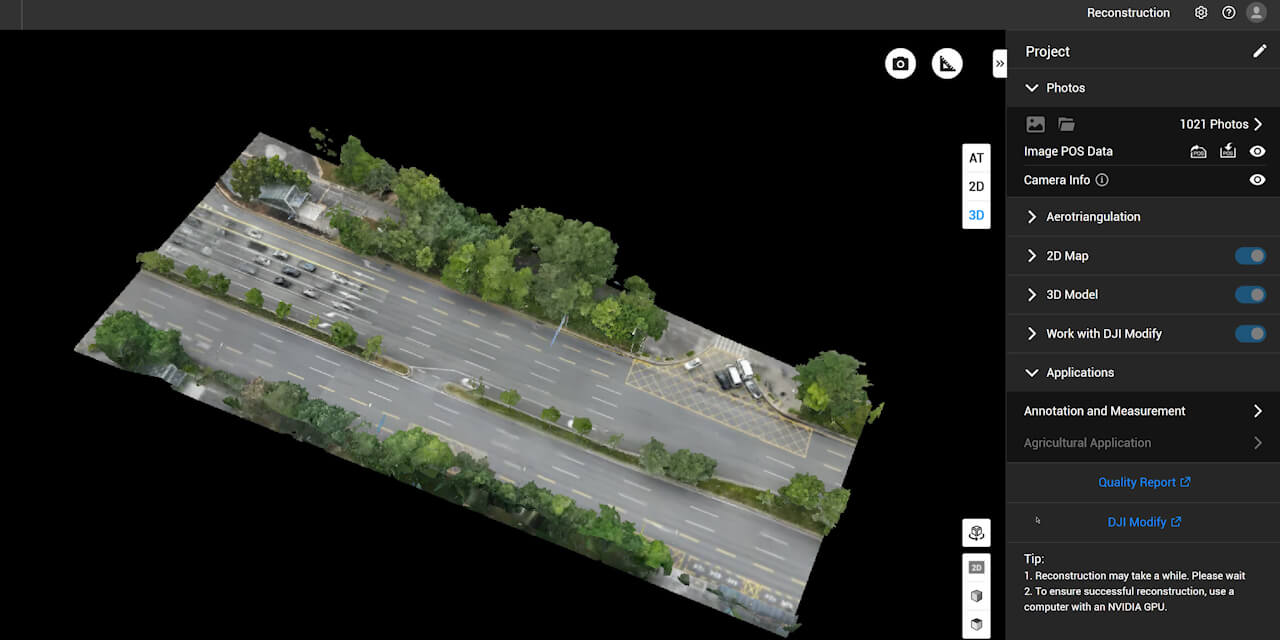Collapse the Photos section

point(1032,88)
